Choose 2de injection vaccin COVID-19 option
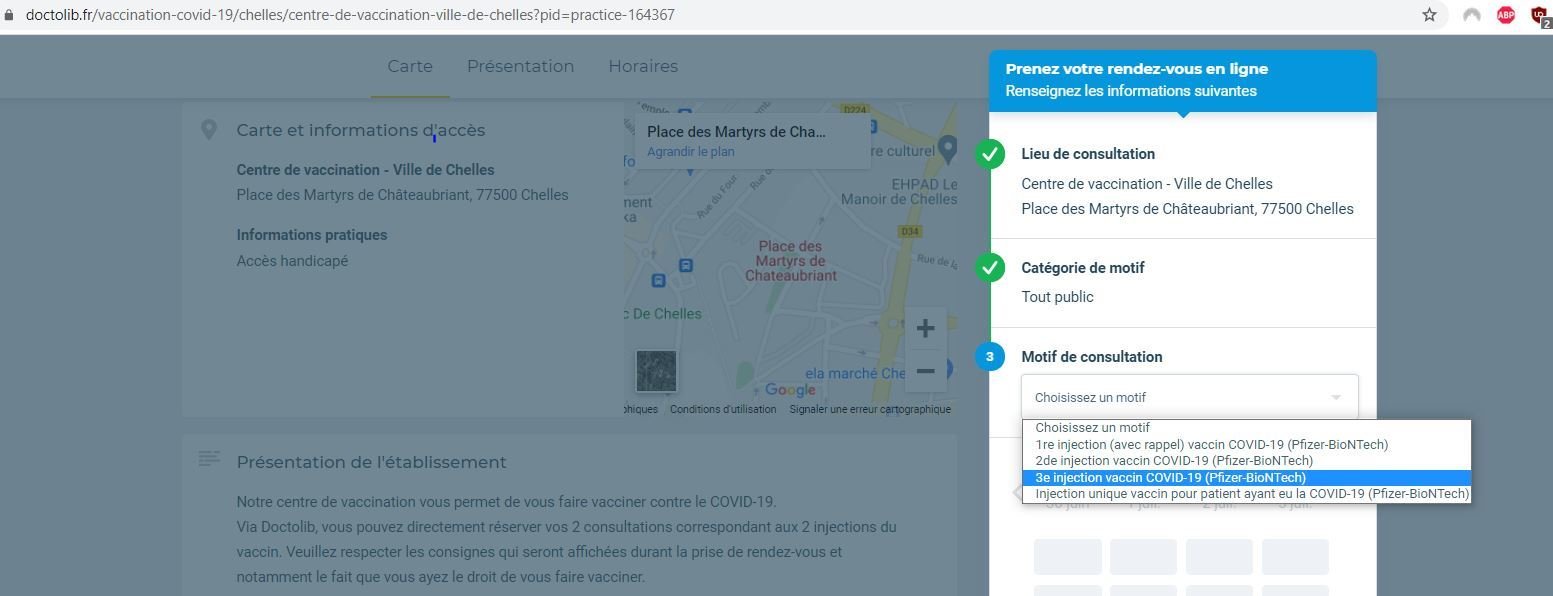Image resolution: width=1553 pixels, height=596 pixels. coord(1246,461)
